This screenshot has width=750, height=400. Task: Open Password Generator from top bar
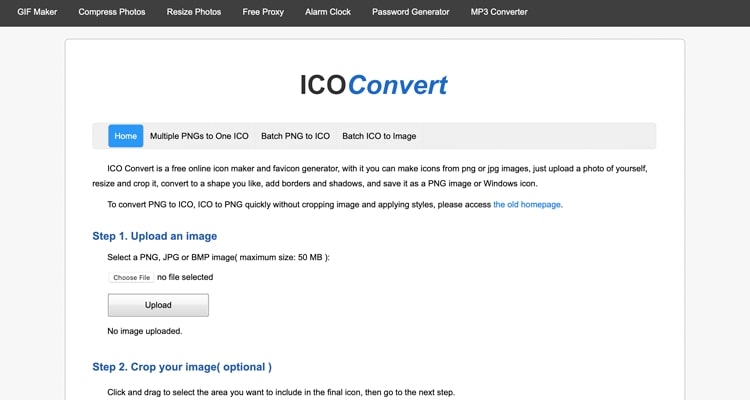[410, 12]
